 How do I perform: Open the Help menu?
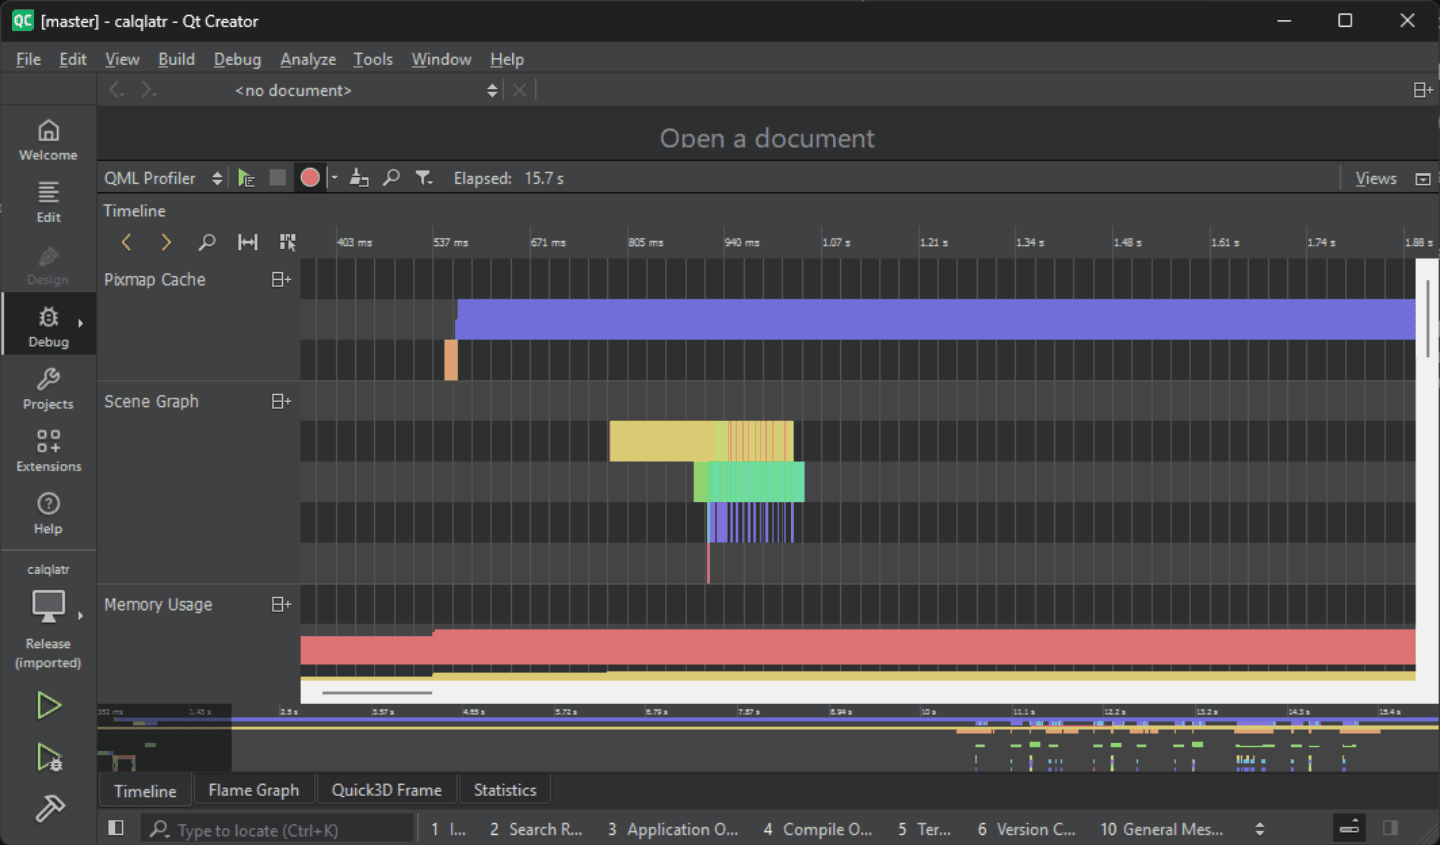(x=507, y=59)
